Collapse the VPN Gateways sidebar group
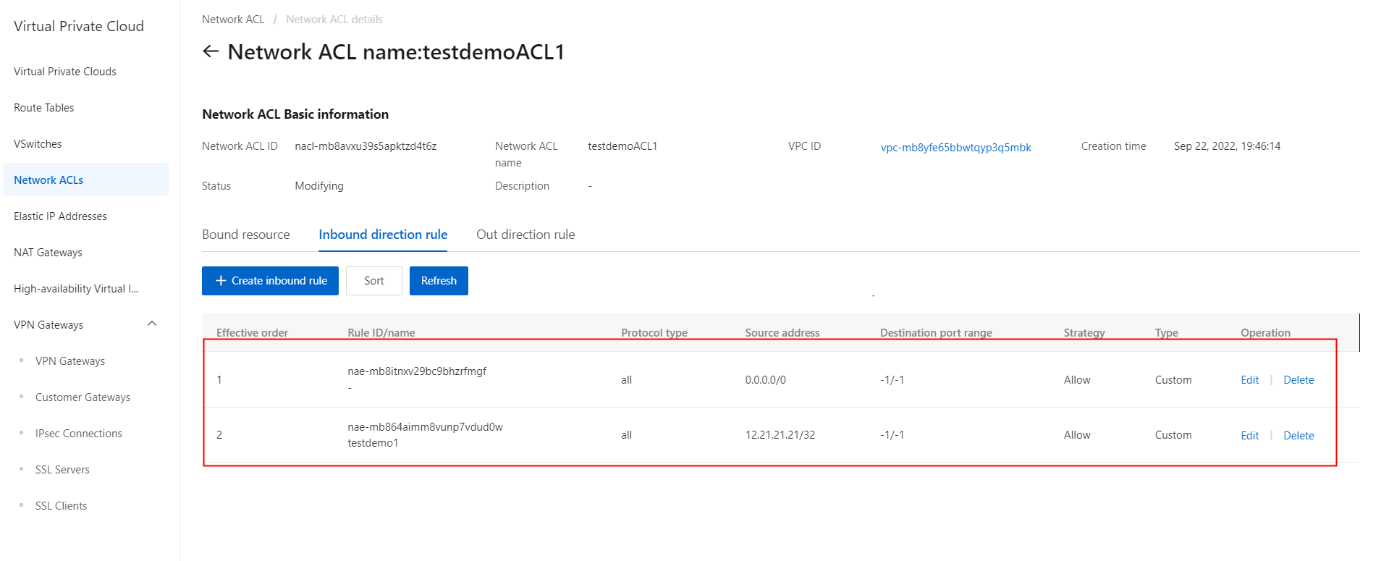The image size is (1381, 561). [x=152, y=324]
